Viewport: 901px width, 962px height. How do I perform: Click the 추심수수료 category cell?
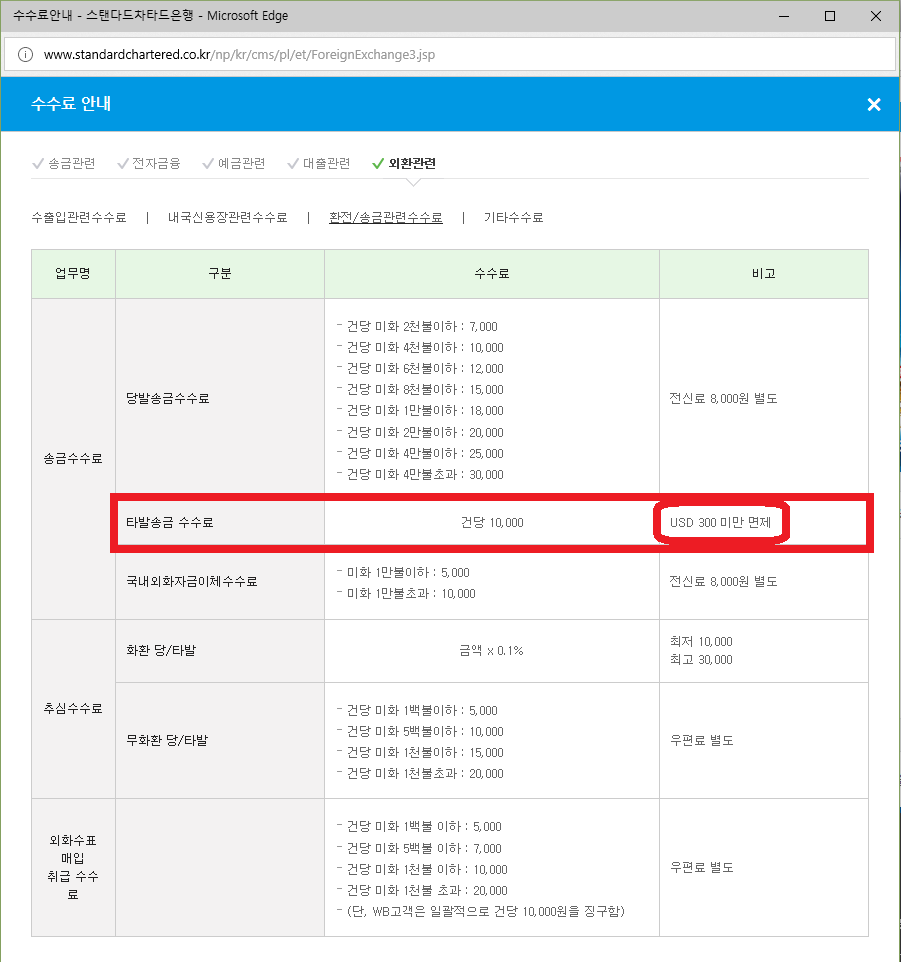73,709
